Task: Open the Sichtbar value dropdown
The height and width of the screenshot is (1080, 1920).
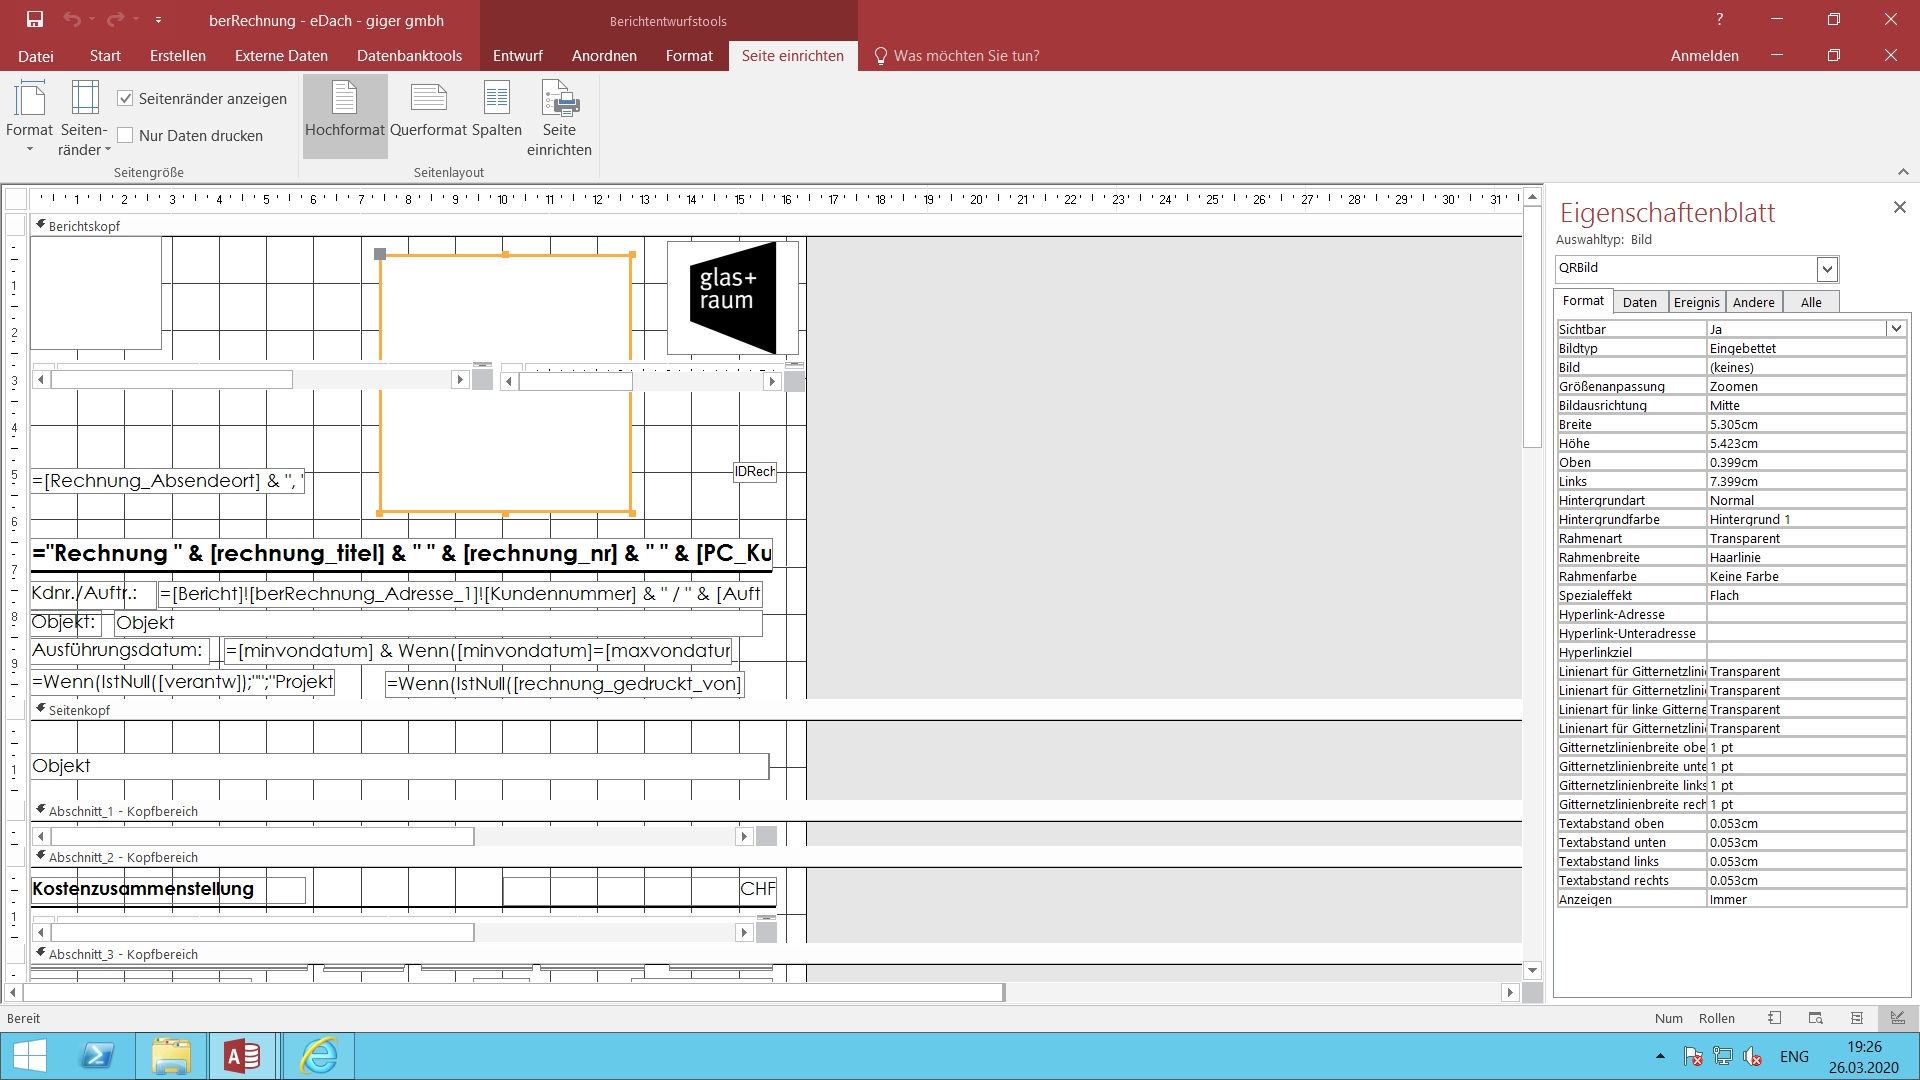Action: click(x=1895, y=329)
